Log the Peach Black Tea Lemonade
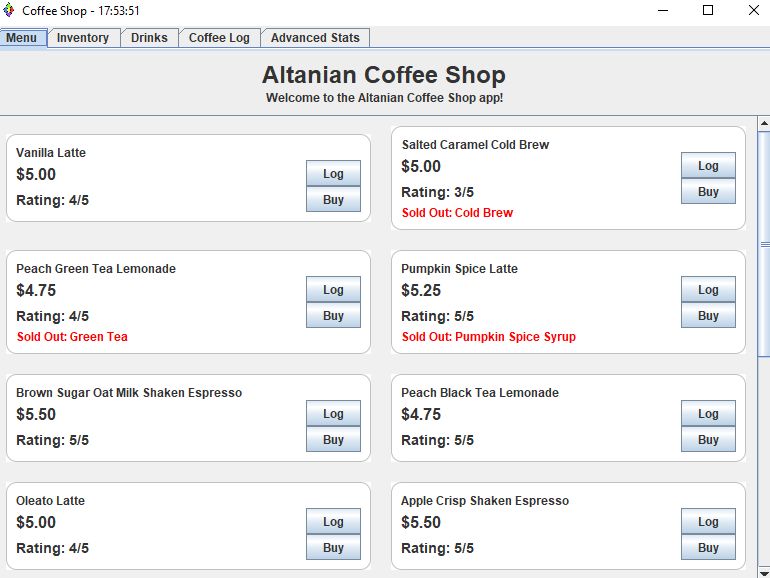The width and height of the screenshot is (770, 578). 708,413
